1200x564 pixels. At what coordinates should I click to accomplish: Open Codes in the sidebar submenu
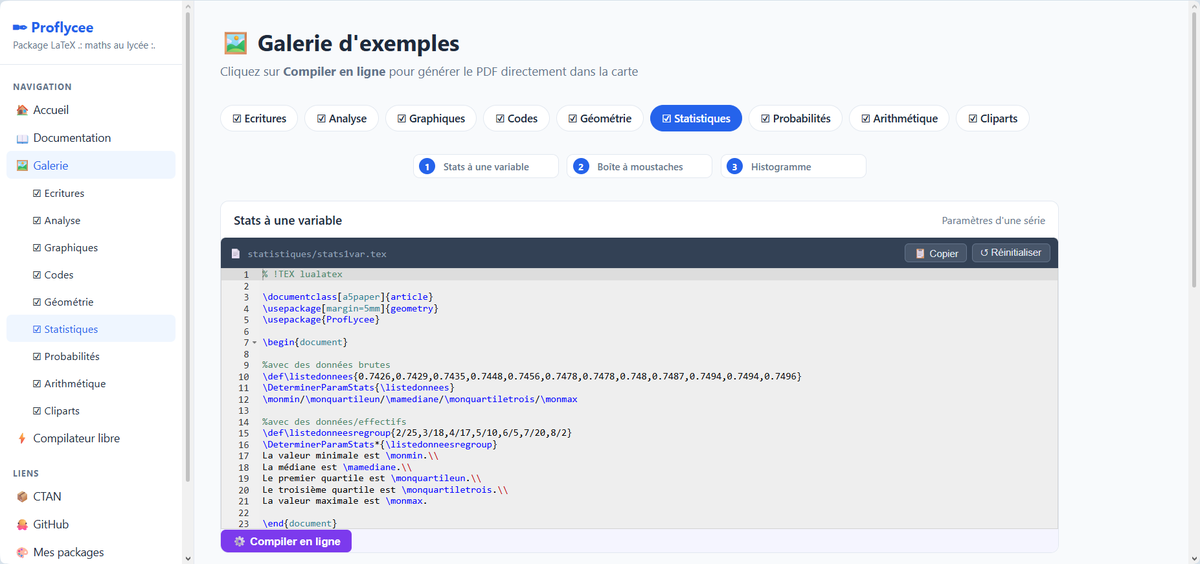pos(91,275)
